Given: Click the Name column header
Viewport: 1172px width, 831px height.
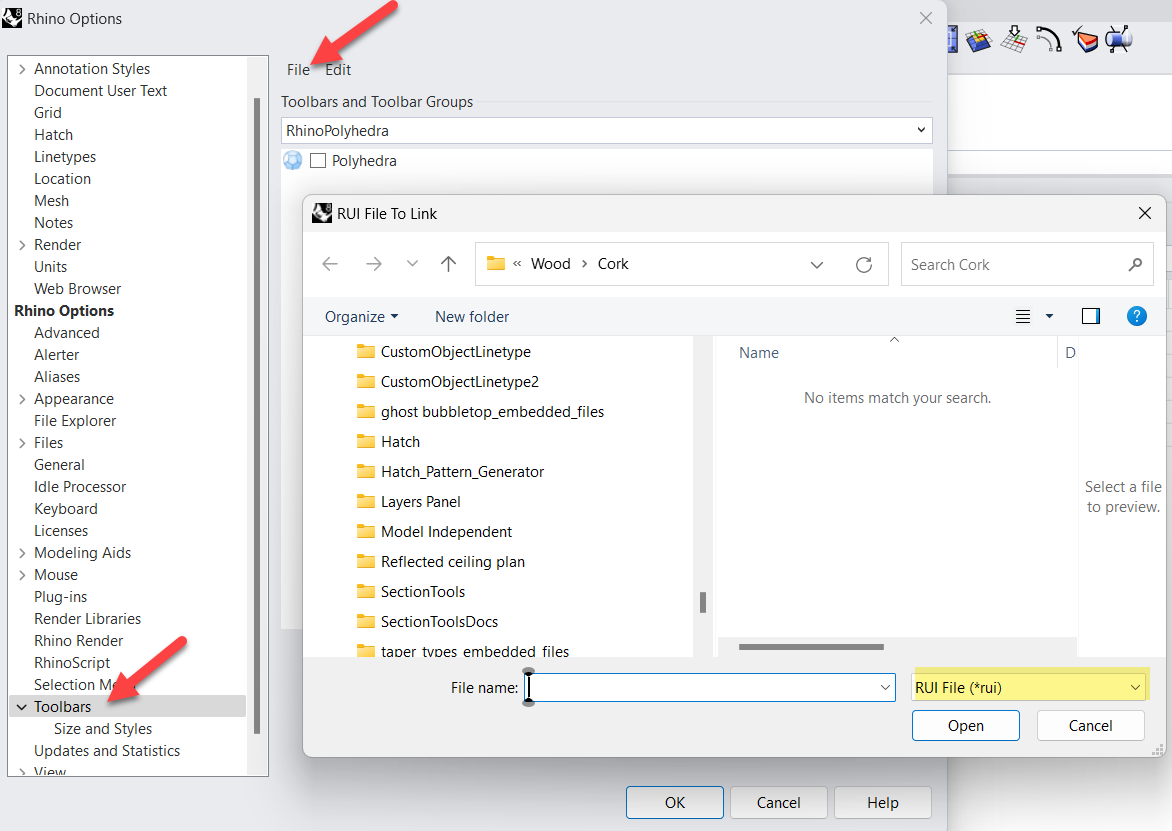Looking at the screenshot, I should [x=759, y=353].
